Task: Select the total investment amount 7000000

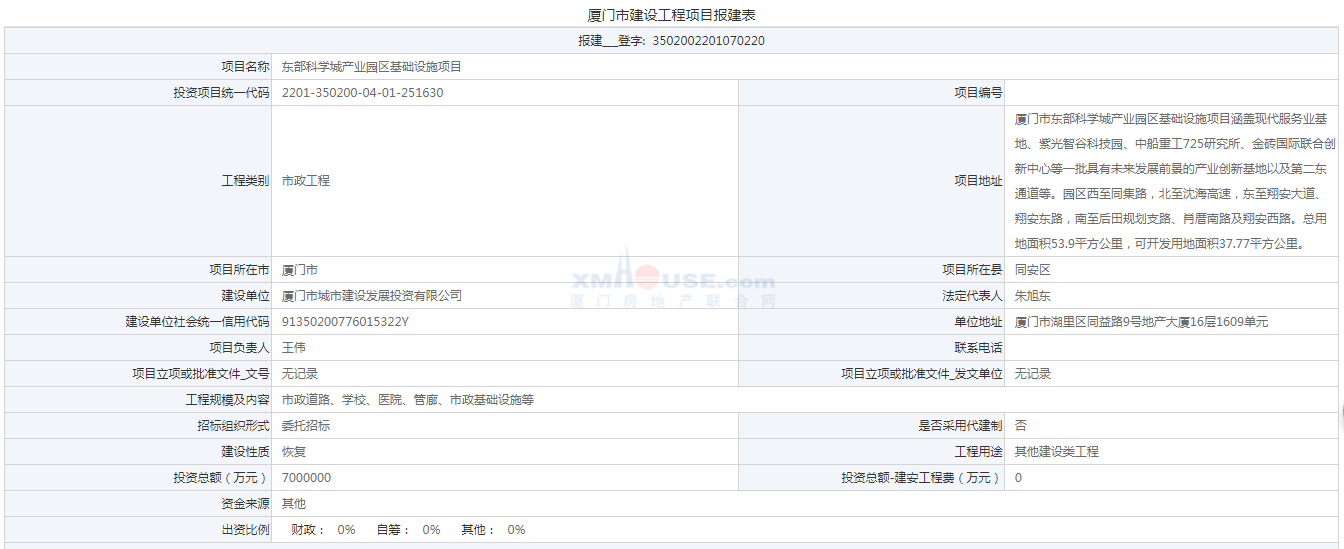Action: pos(306,478)
